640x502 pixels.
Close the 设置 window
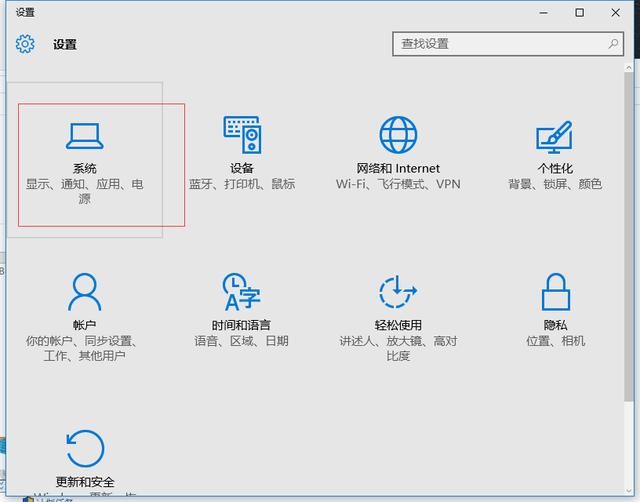[616, 12]
